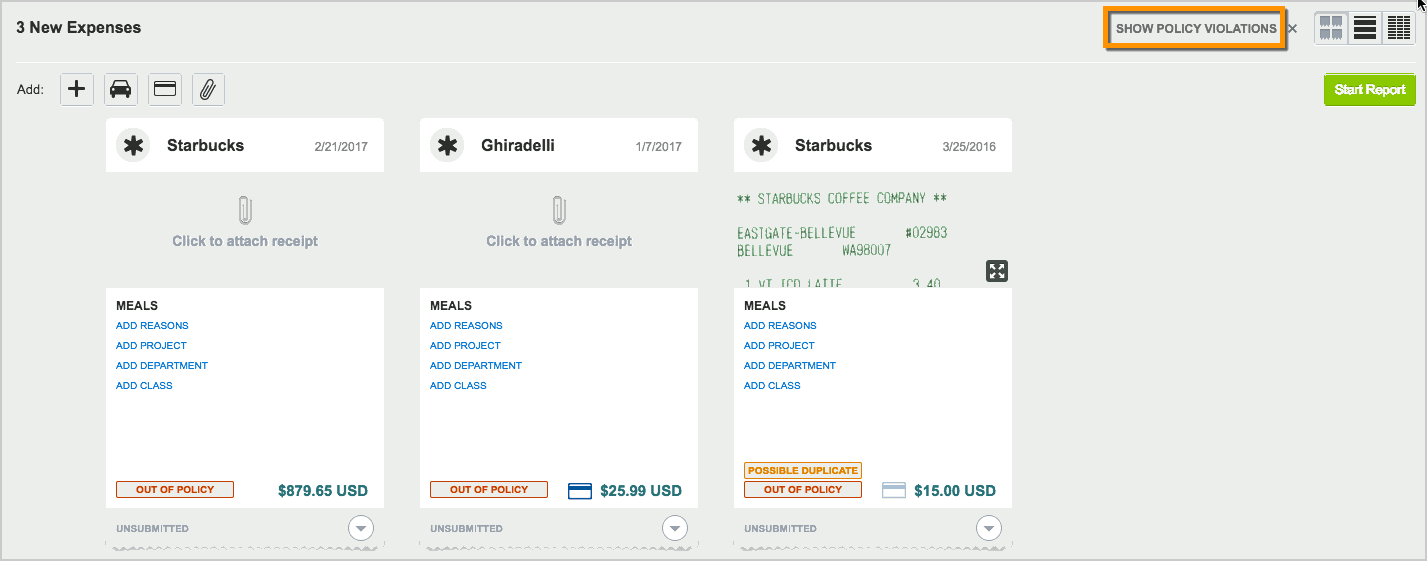Select the $15.00 USD amount
Viewport: 1427px width, 561px height.
point(955,491)
